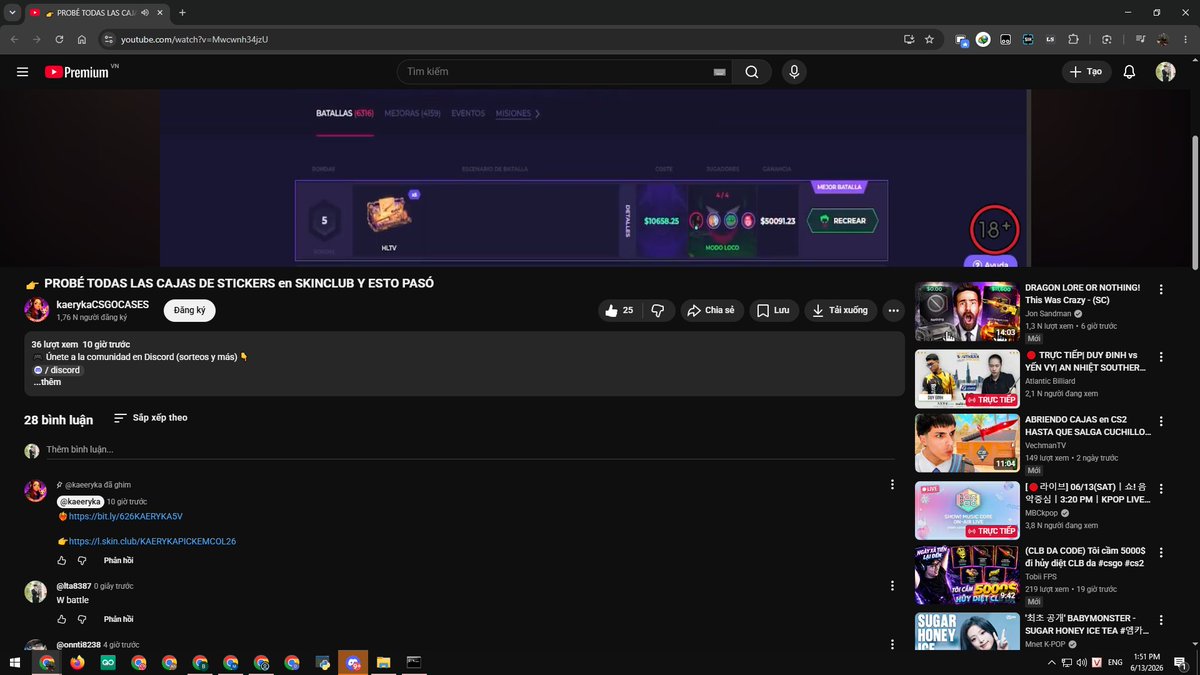Open the on-screen keyboard in search box
The height and width of the screenshot is (675, 1200).
pyautogui.click(x=719, y=72)
